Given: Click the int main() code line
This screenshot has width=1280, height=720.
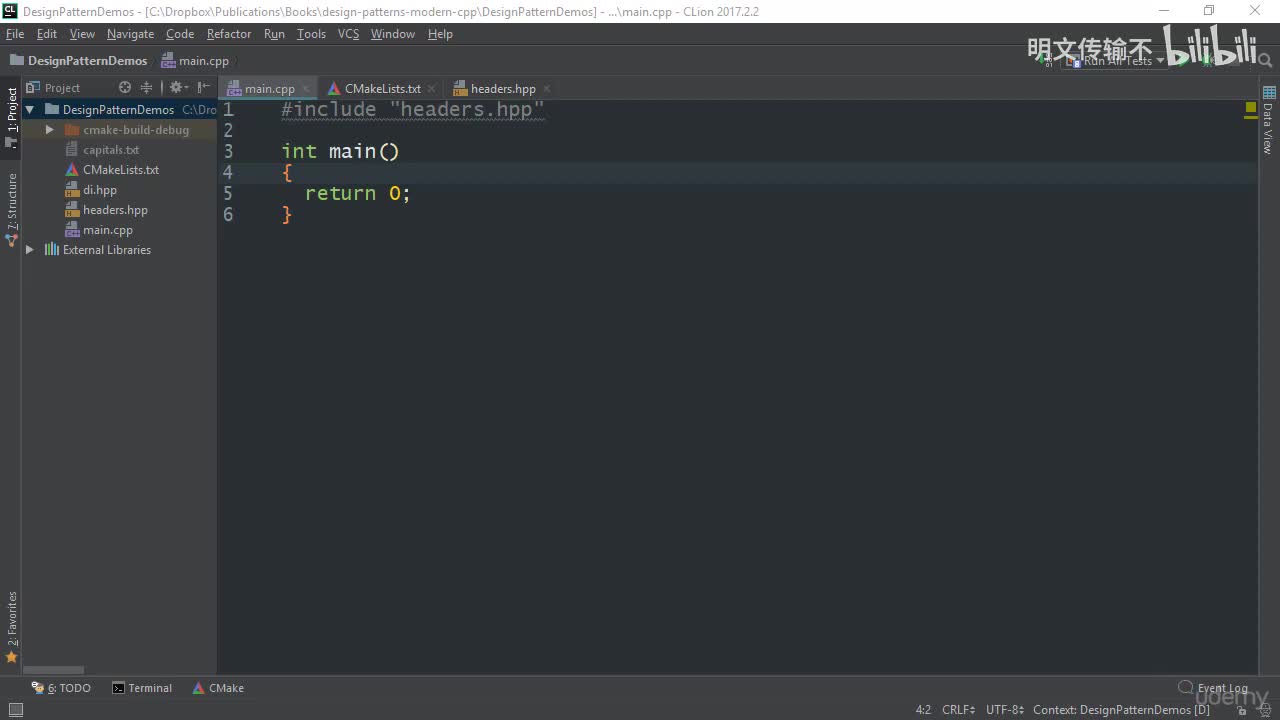Looking at the screenshot, I should click(x=340, y=151).
